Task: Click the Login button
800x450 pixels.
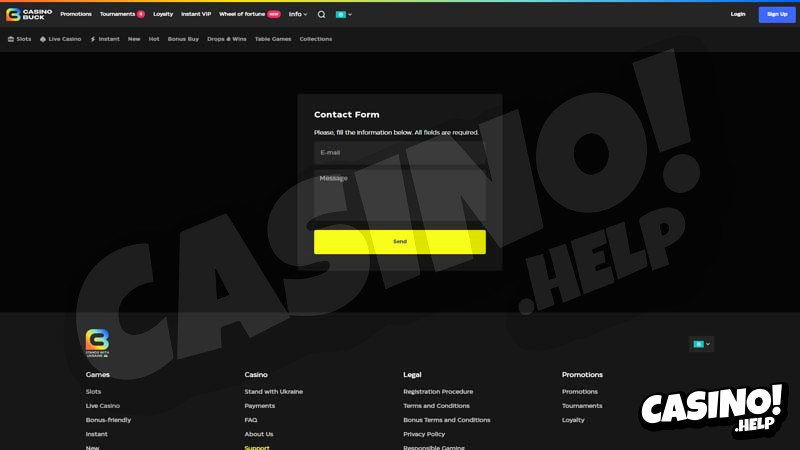Action: 738,14
